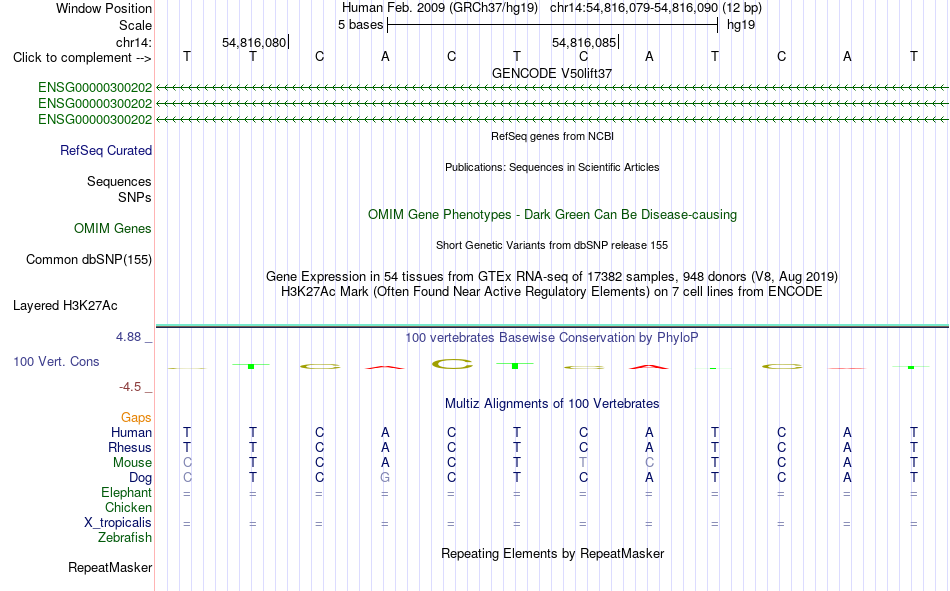This screenshot has height=591, width=950.
Task: Select the Dog alignment row label
Action: click(140, 478)
